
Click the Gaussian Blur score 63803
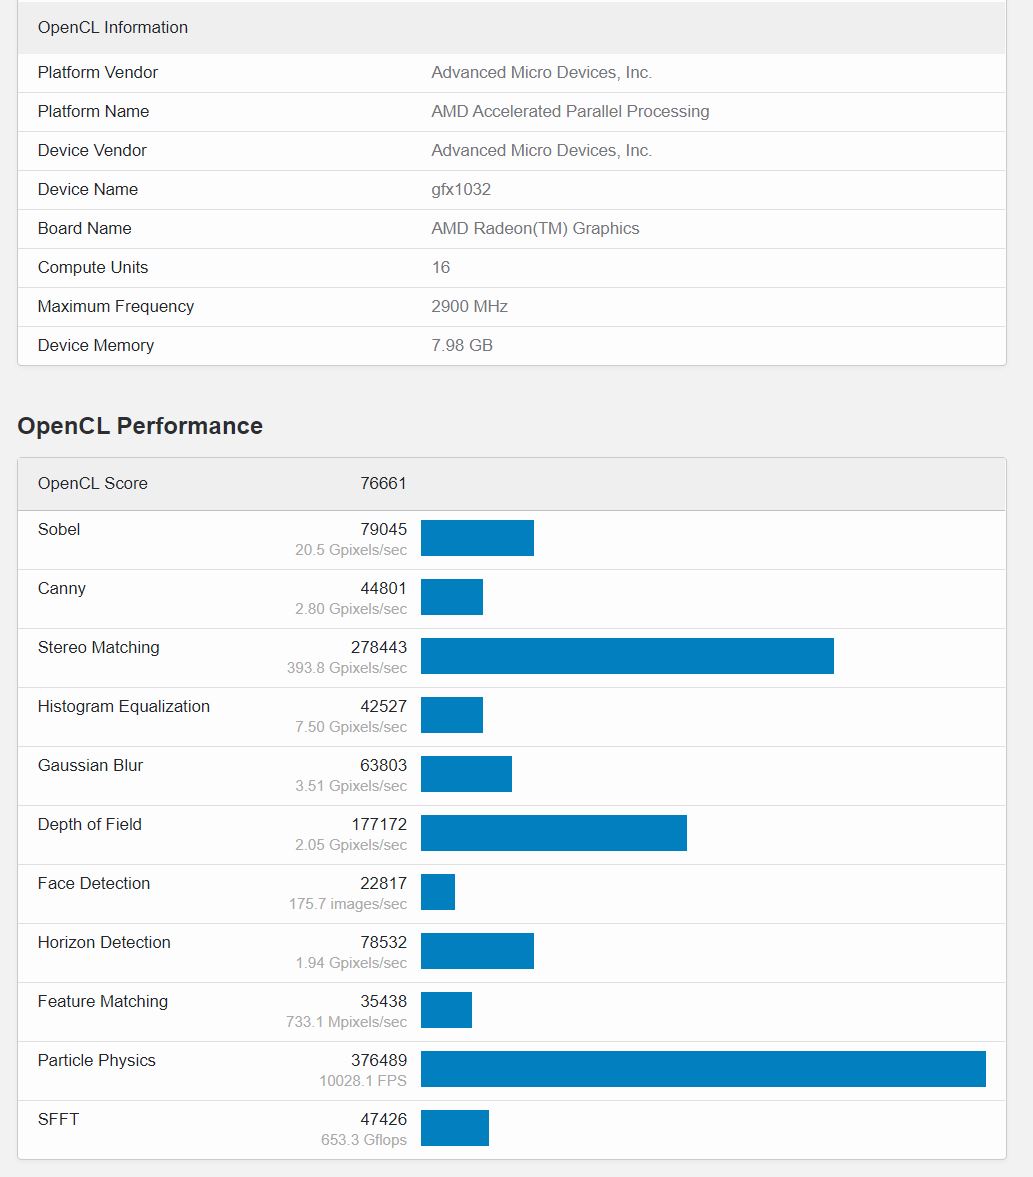(x=383, y=765)
